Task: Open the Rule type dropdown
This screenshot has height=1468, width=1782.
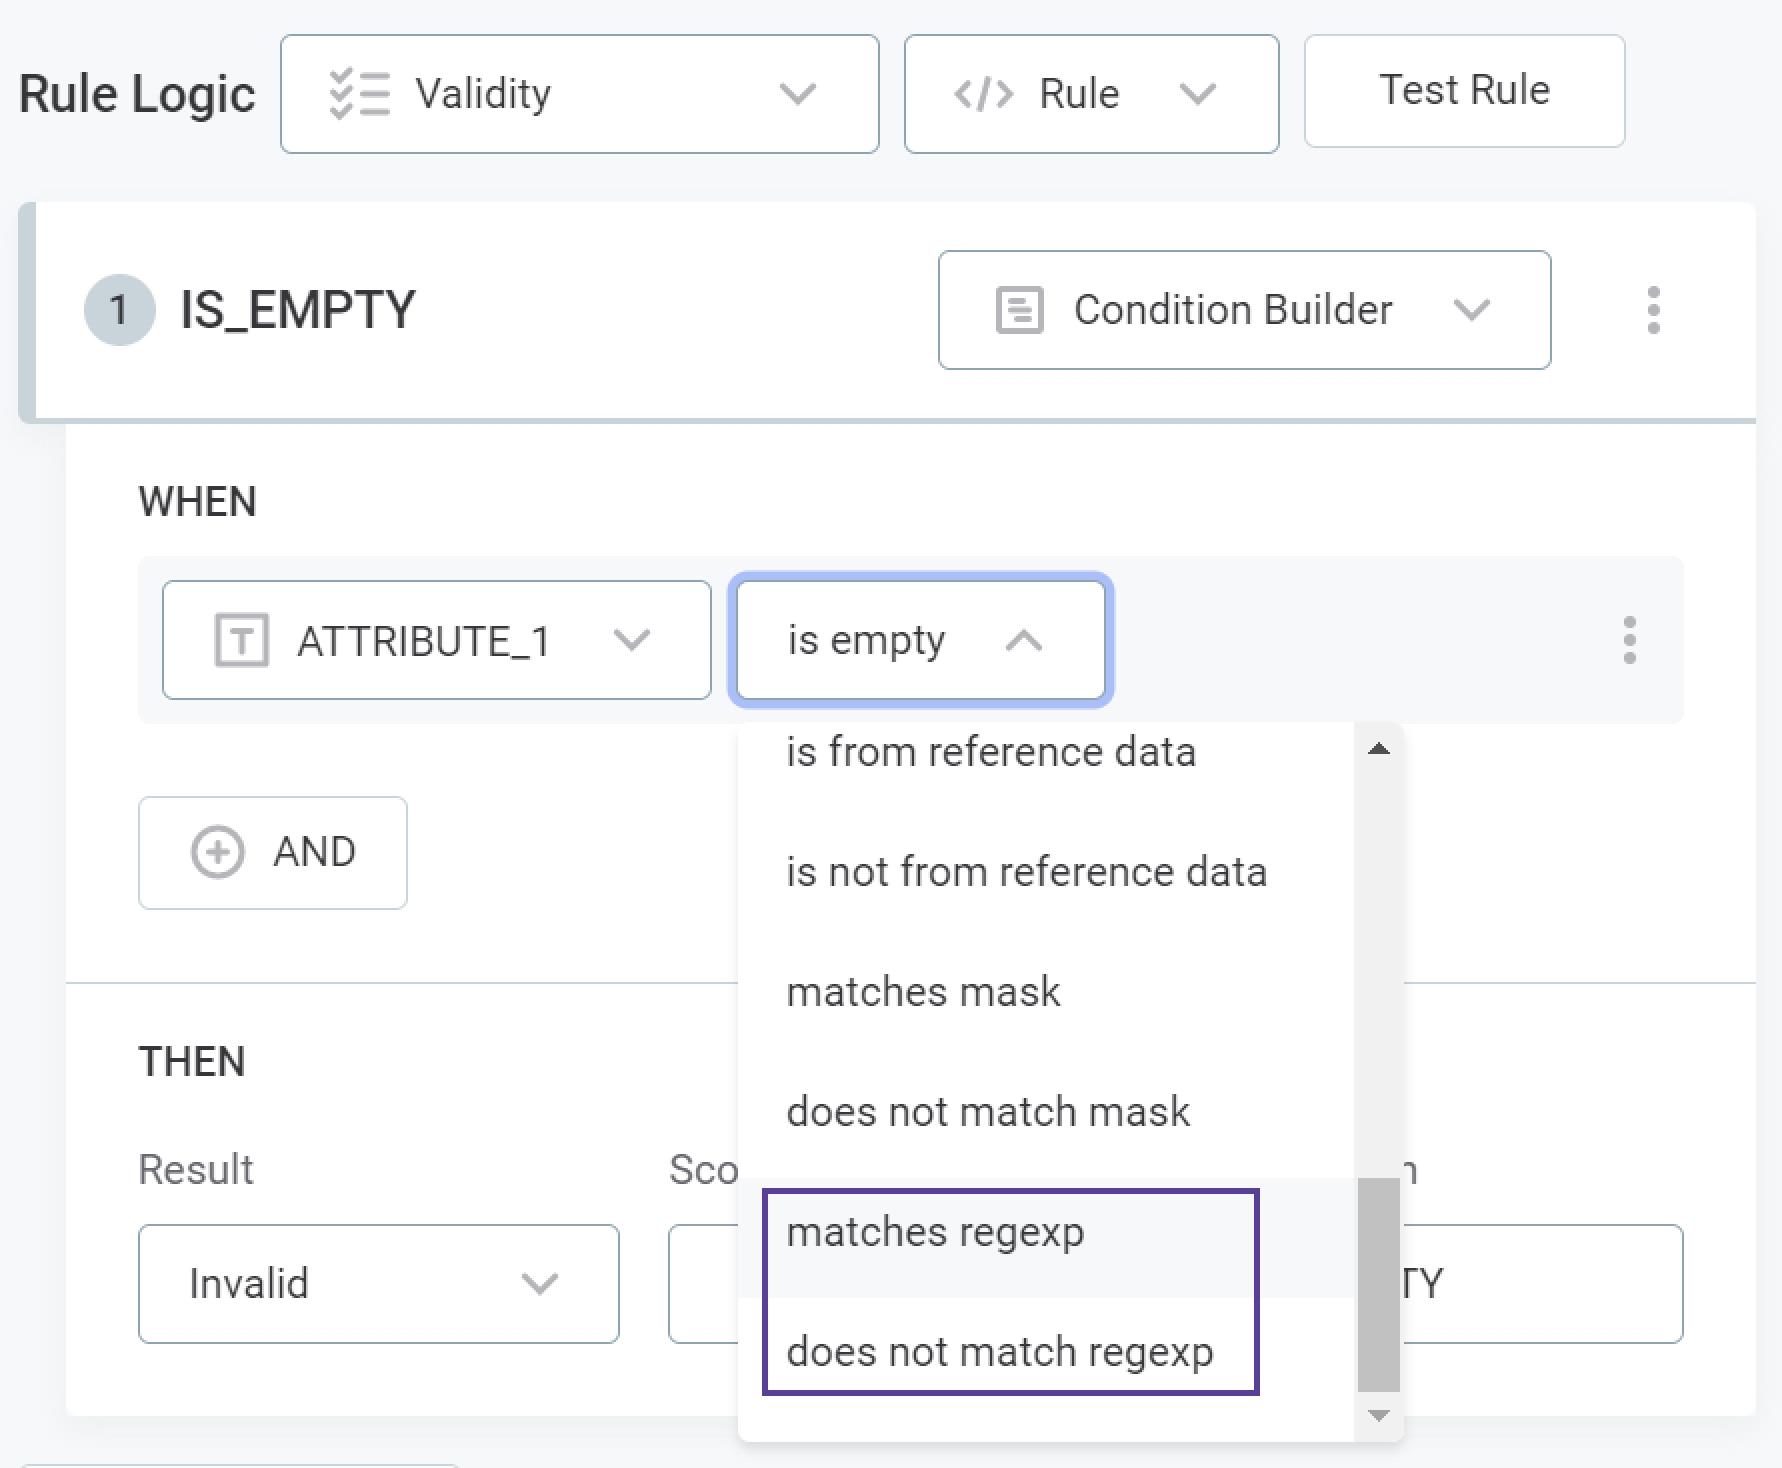Action: [x=1197, y=94]
